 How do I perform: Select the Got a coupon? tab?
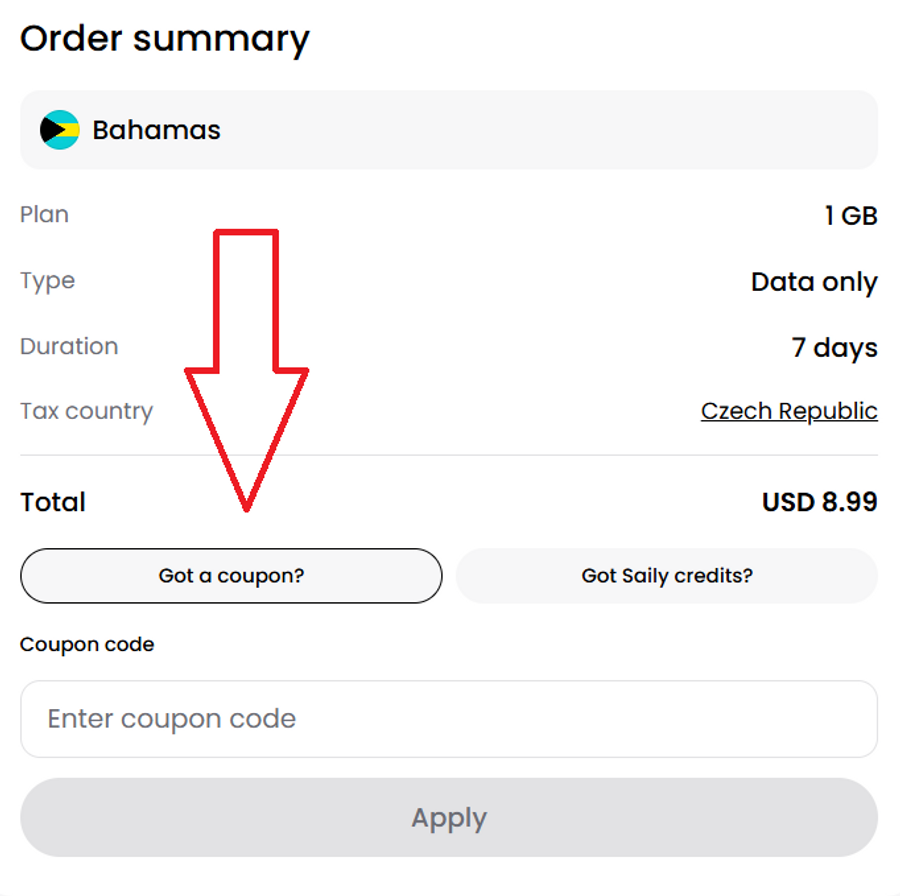click(231, 576)
